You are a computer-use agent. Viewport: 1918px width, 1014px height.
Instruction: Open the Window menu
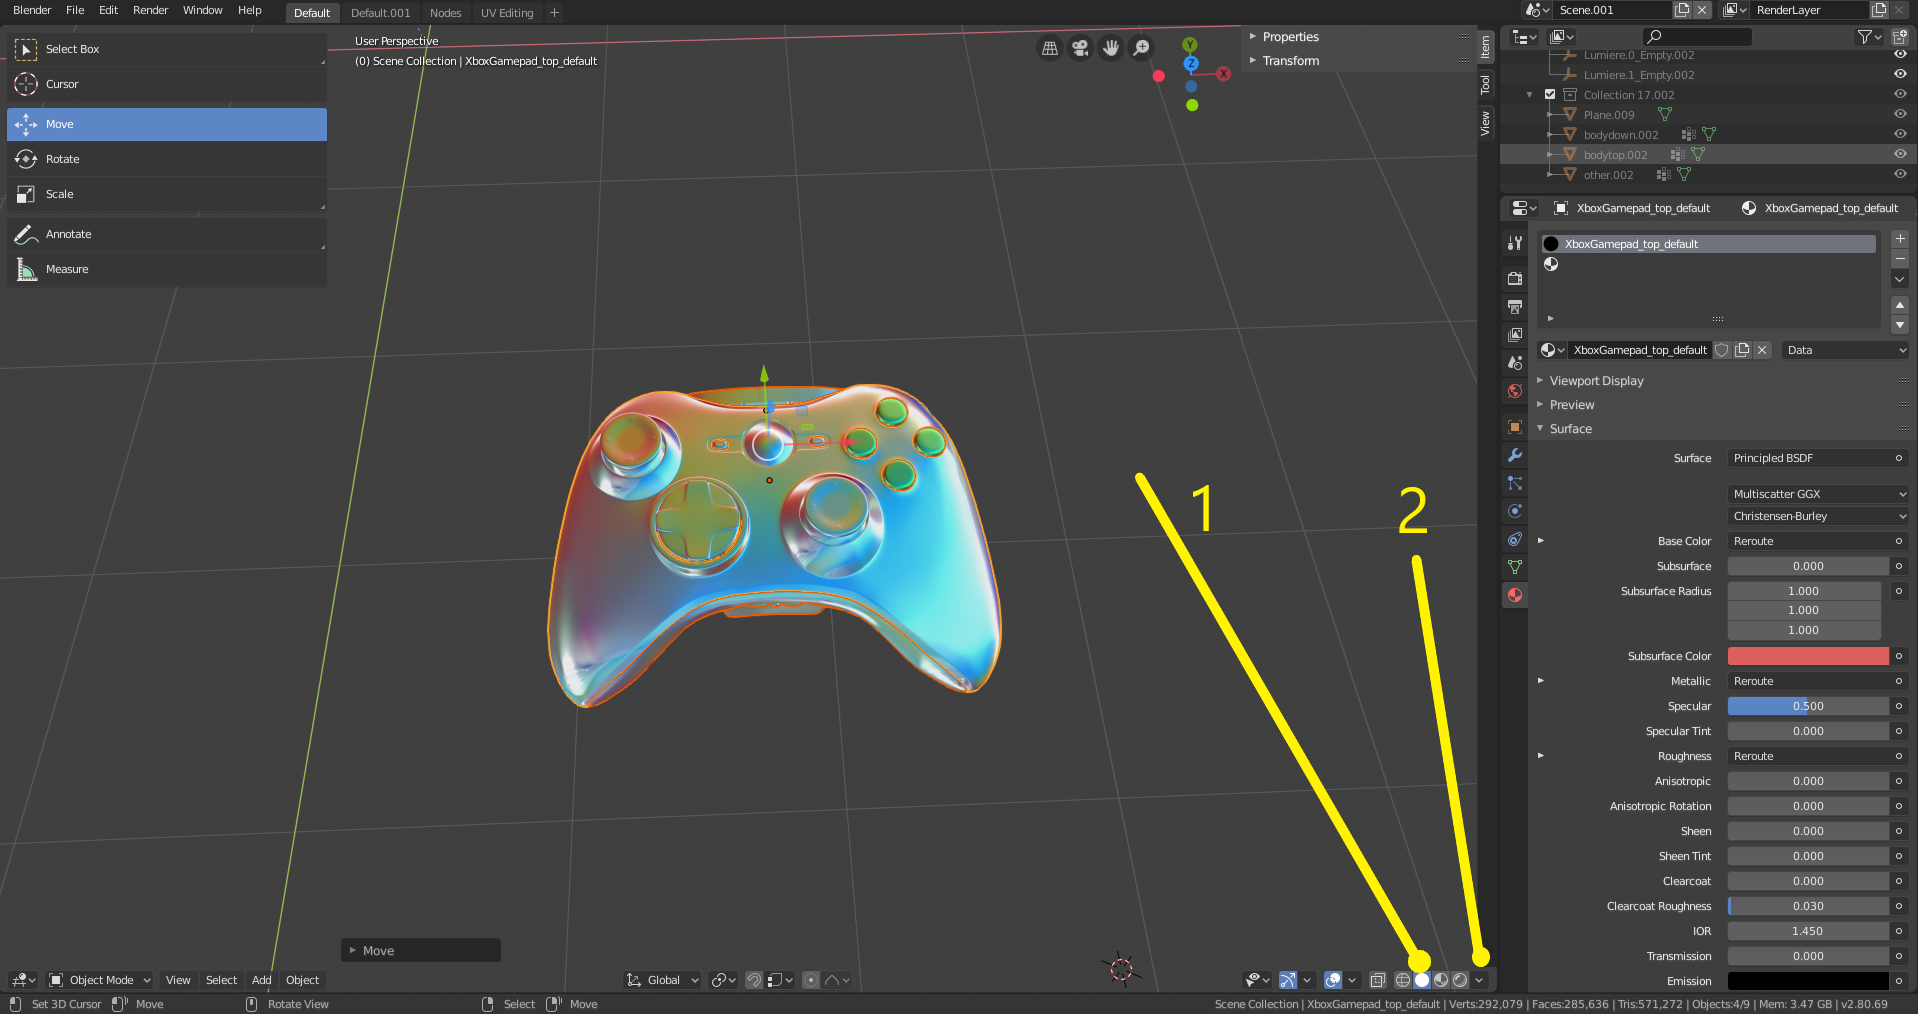click(203, 10)
